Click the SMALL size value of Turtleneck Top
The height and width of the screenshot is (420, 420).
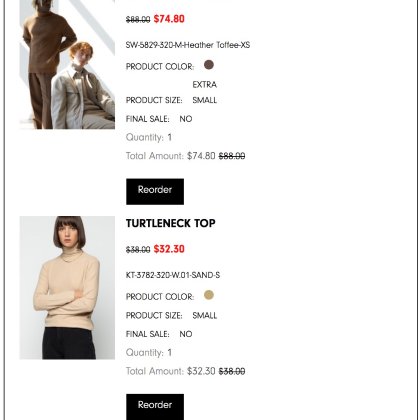205,315
